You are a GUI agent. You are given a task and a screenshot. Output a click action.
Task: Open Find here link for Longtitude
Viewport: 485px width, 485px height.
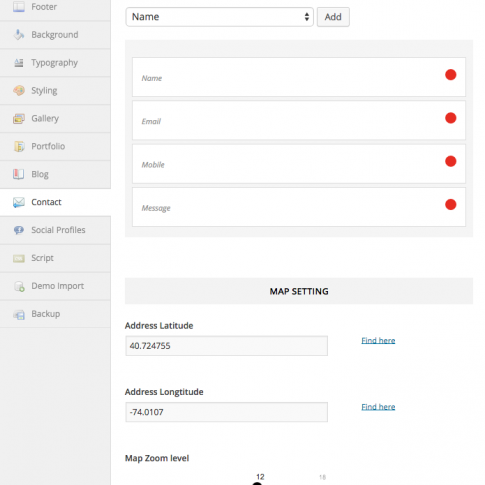point(378,407)
